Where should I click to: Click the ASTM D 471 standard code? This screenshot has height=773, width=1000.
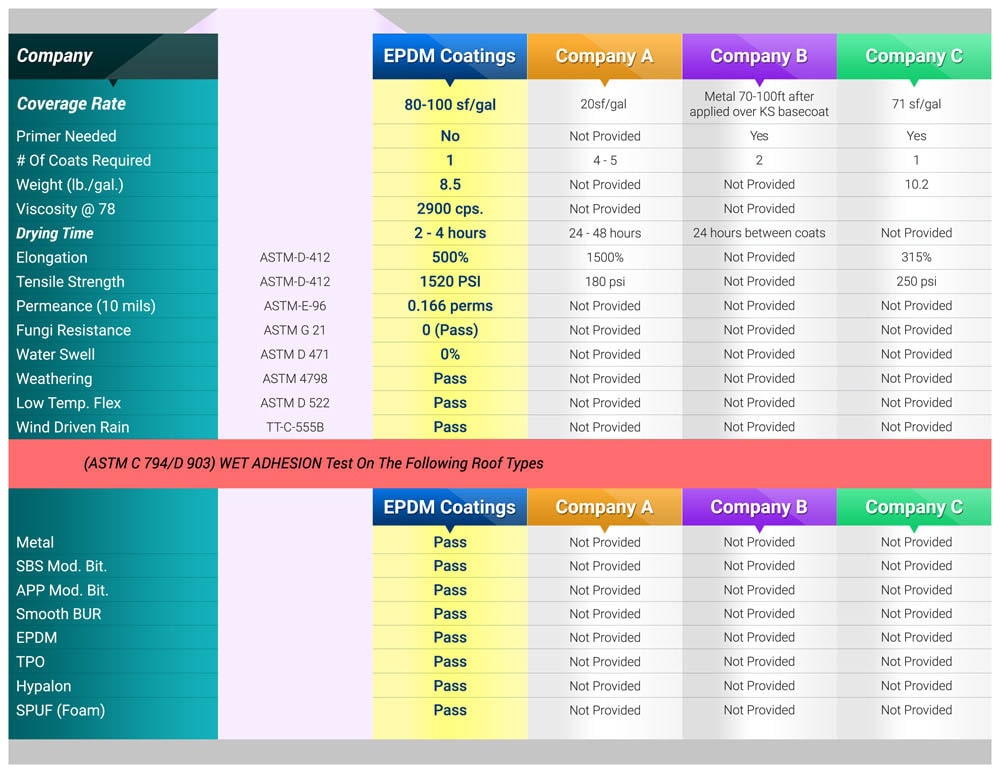295,355
